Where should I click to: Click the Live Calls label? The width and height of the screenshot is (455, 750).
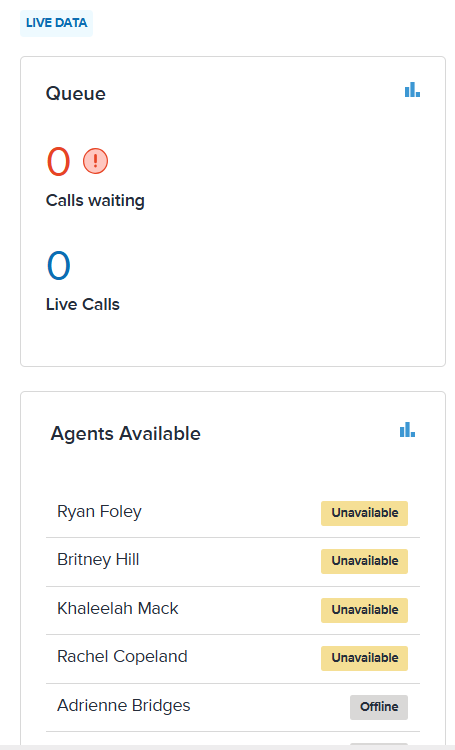click(x=83, y=304)
